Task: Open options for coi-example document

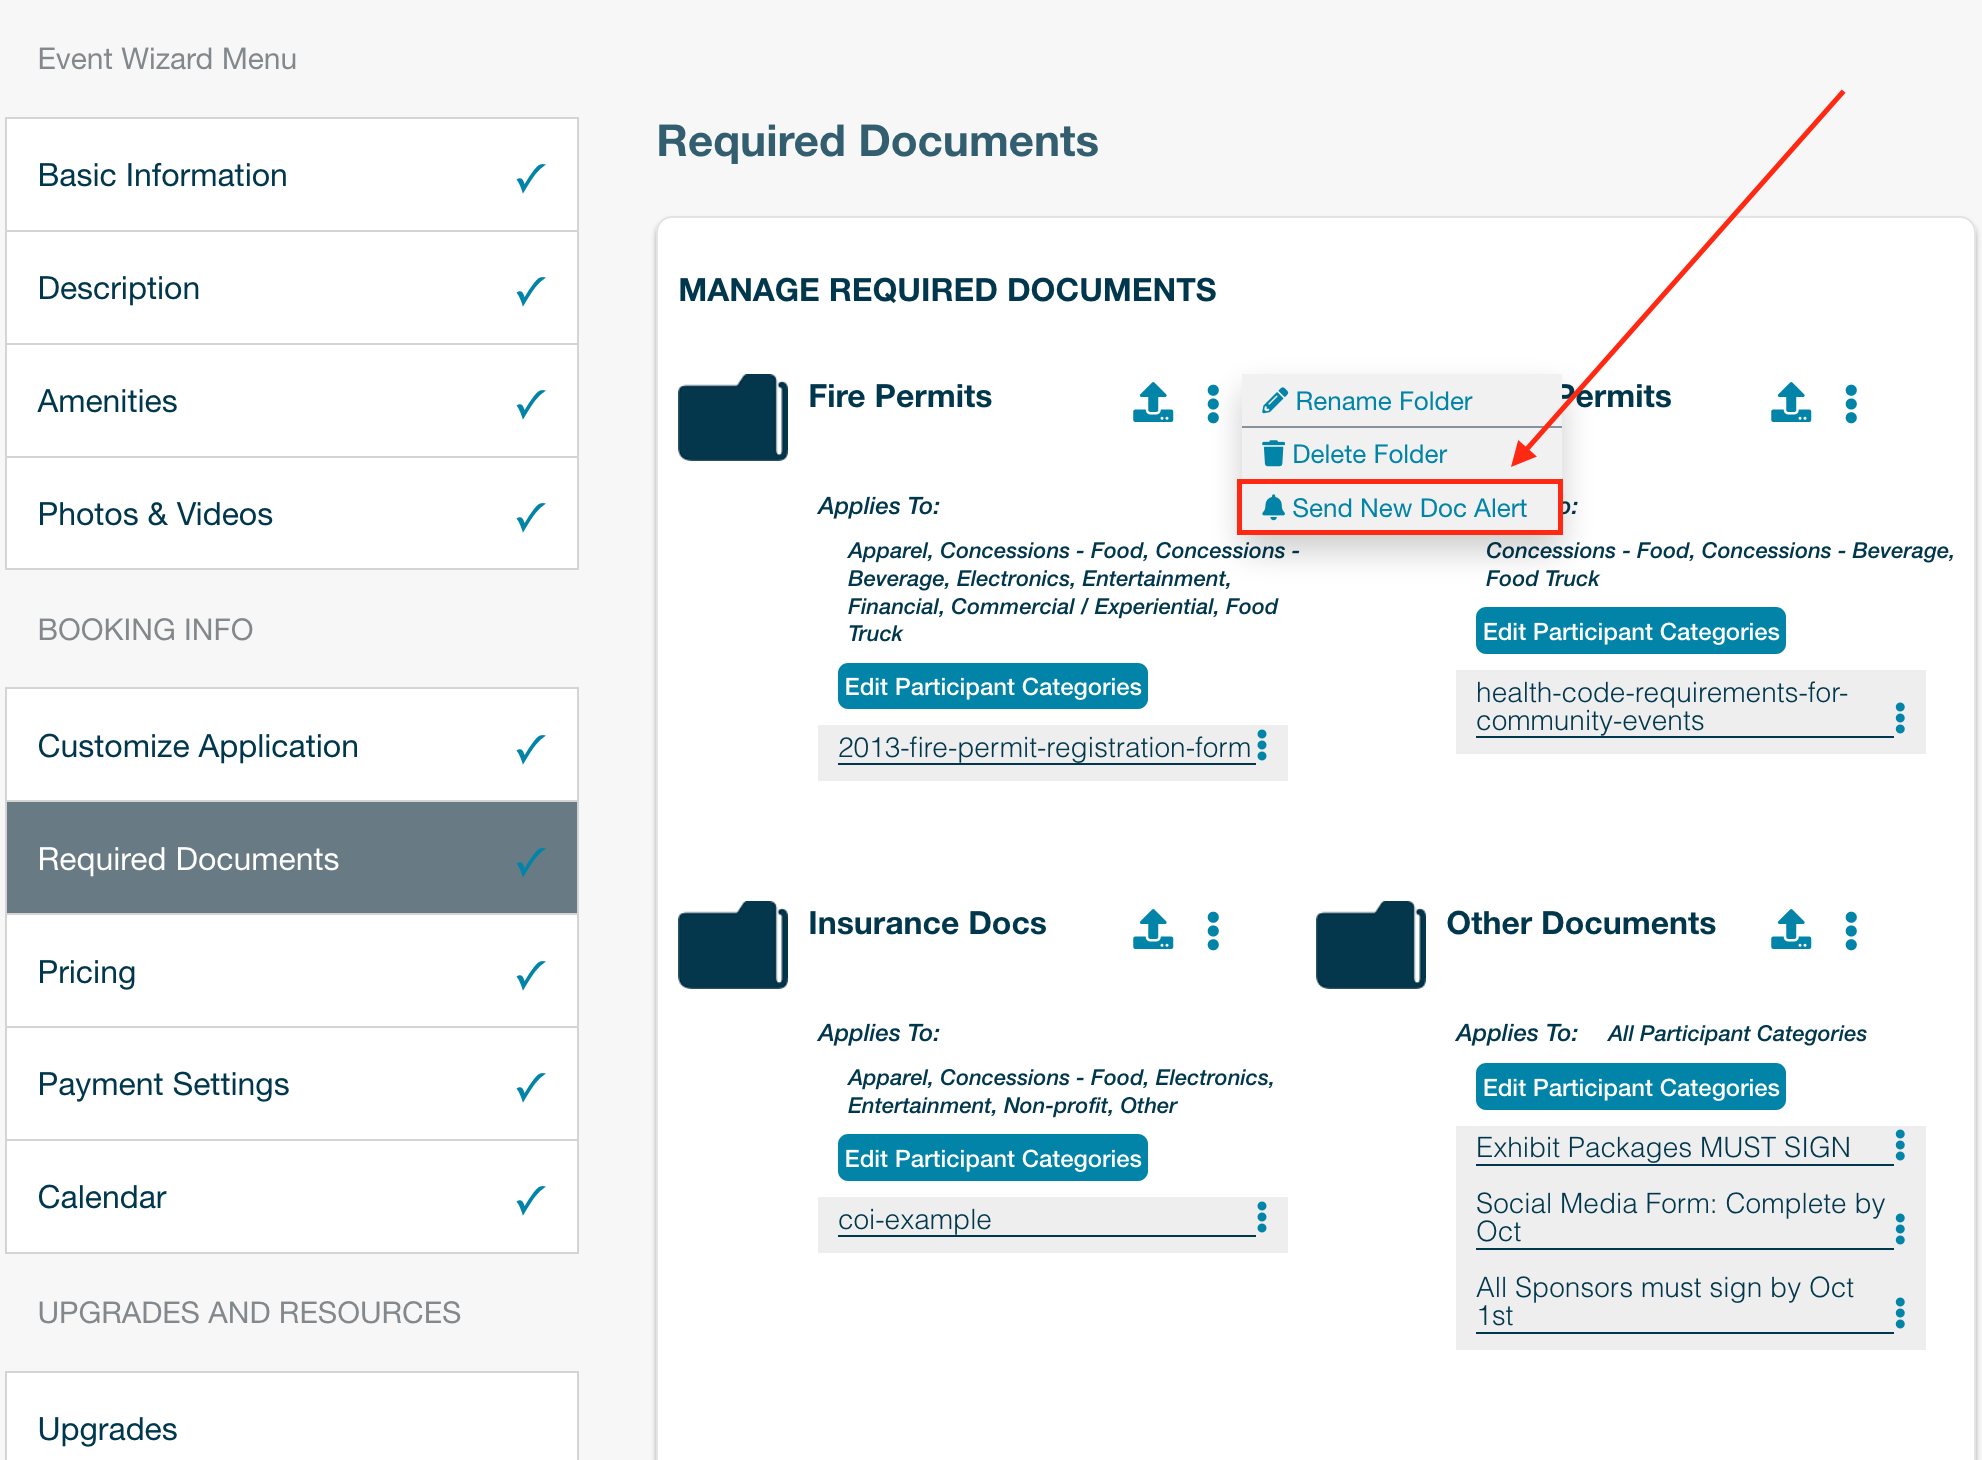Action: pos(1262,1217)
